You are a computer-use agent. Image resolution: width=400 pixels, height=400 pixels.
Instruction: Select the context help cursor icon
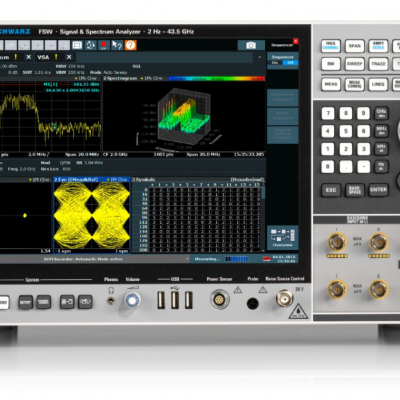[x=117, y=45]
